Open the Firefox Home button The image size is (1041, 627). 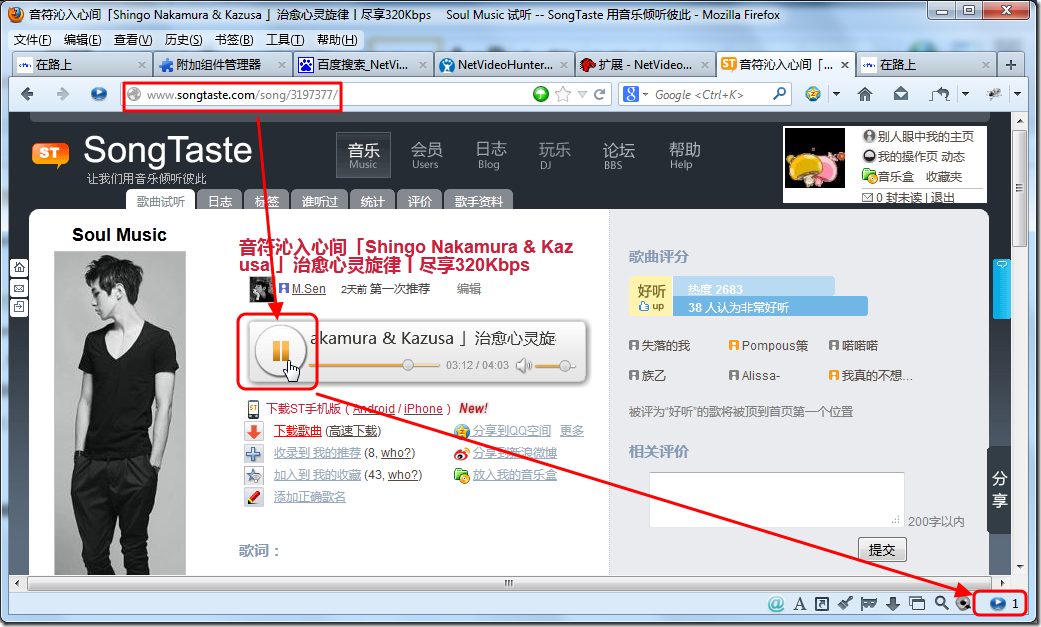click(864, 94)
